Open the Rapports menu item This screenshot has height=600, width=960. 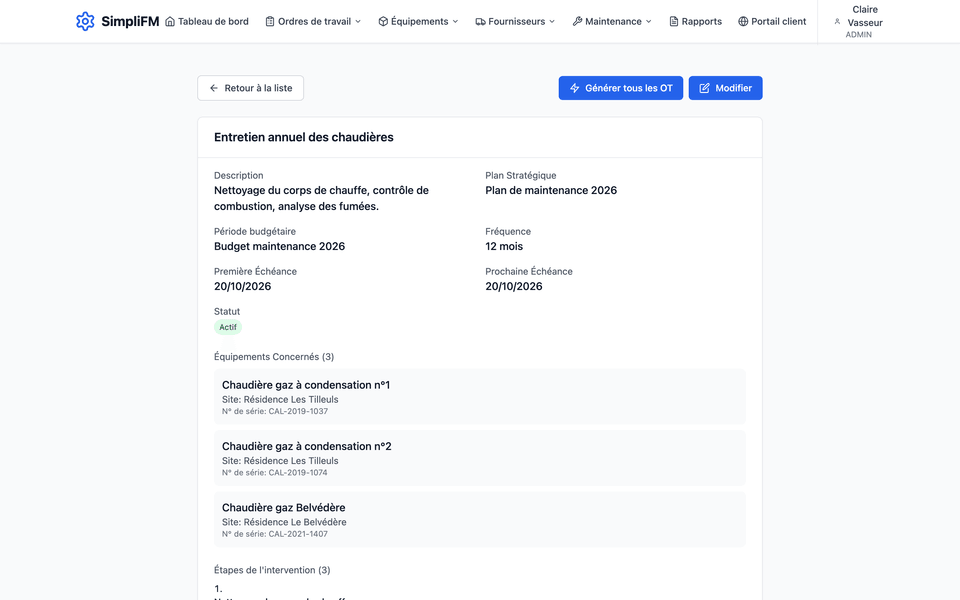pyautogui.click(x=696, y=21)
